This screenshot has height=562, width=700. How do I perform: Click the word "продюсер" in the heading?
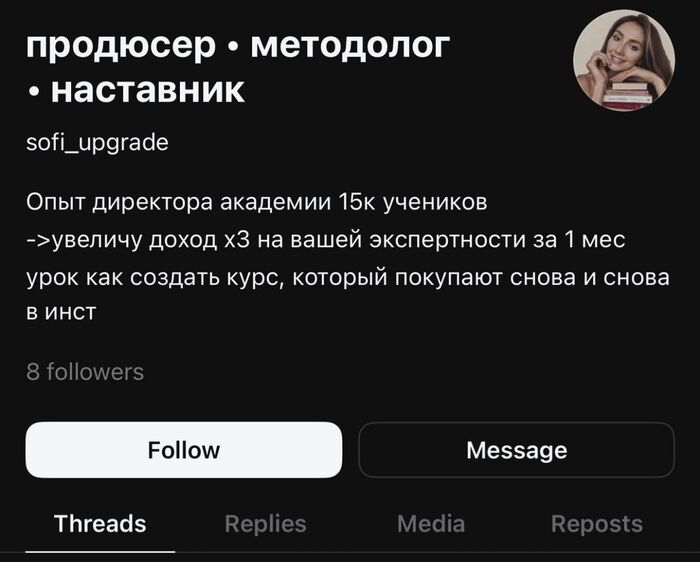coord(120,45)
